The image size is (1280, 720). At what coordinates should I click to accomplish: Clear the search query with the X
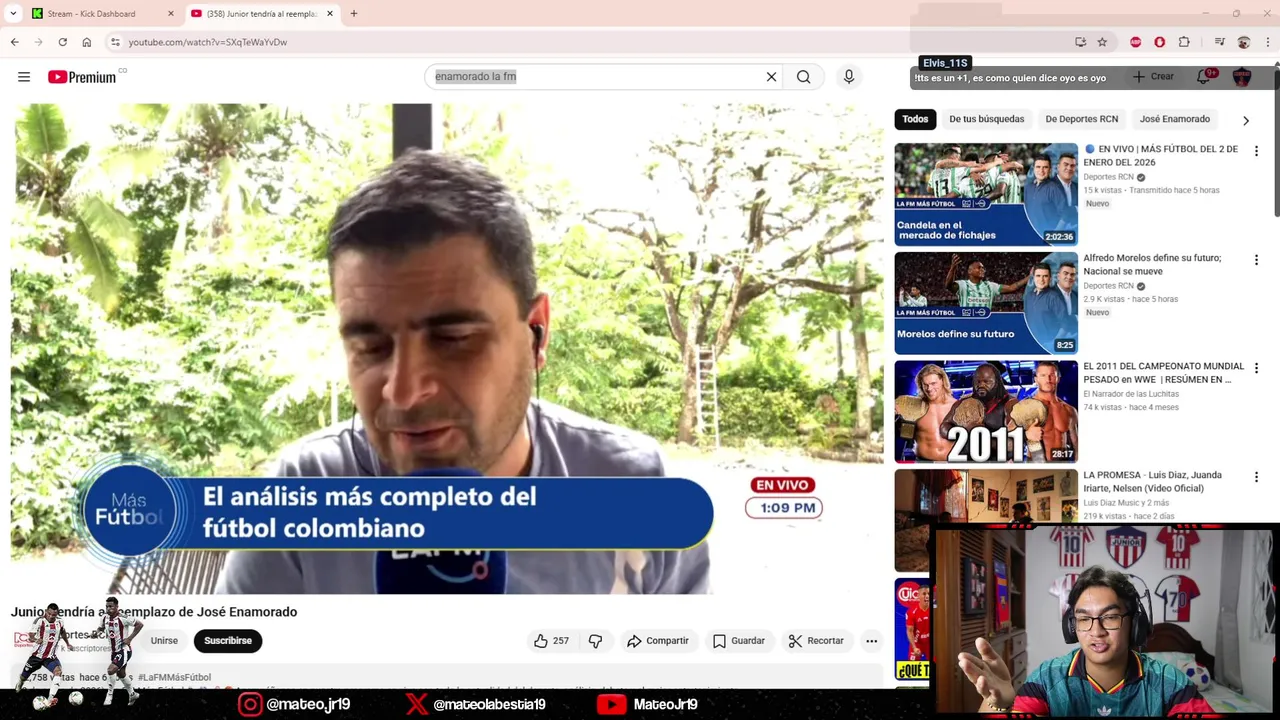pyautogui.click(x=771, y=77)
